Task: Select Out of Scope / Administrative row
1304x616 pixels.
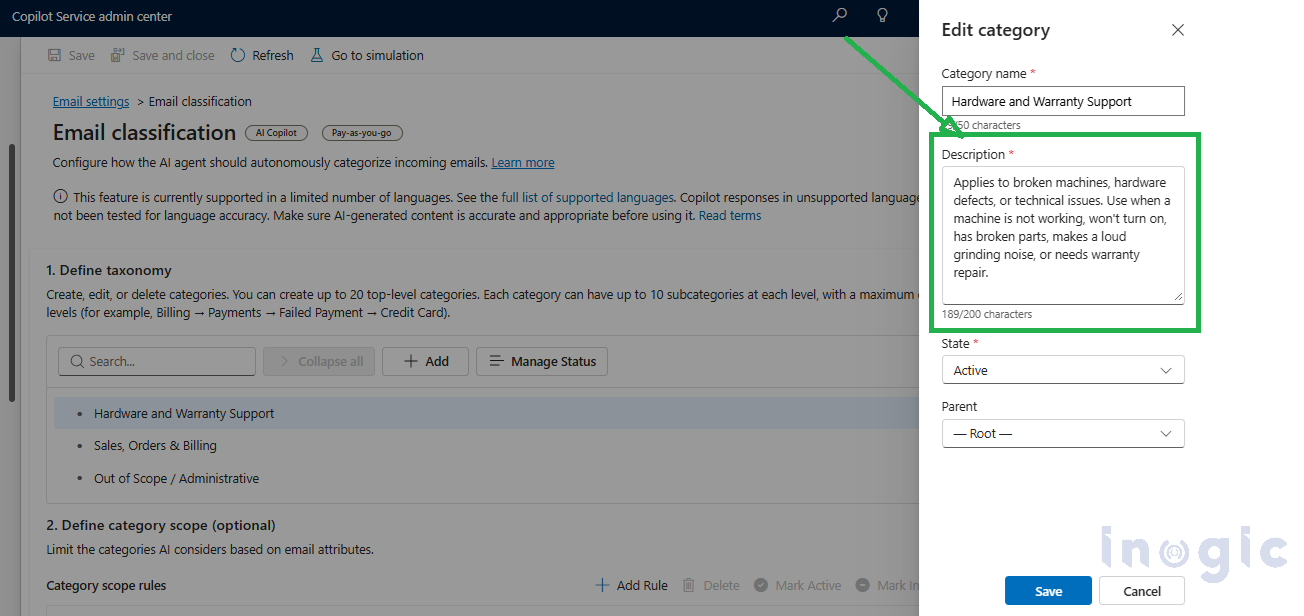Action: (x=485, y=478)
